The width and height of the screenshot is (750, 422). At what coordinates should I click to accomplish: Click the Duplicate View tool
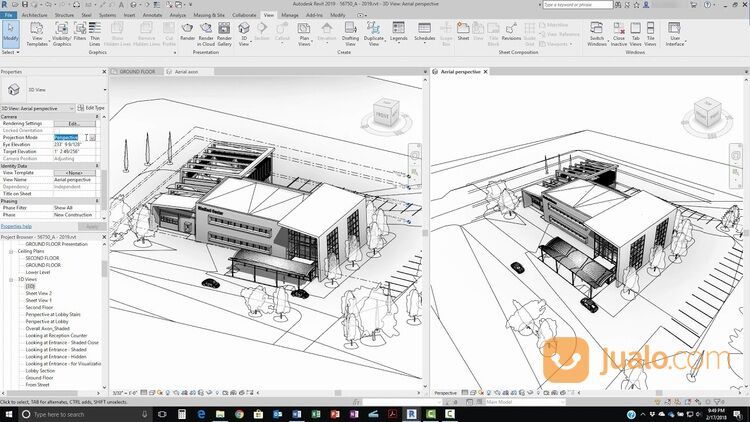click(374, 34)
